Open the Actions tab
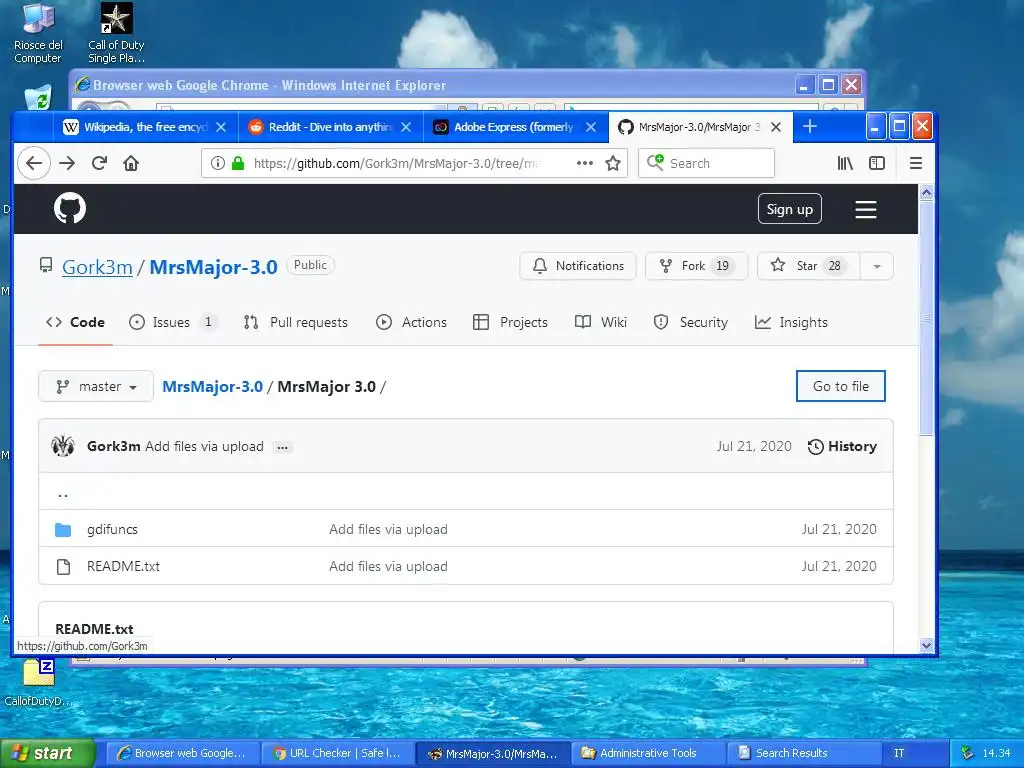 coord(411,322)
